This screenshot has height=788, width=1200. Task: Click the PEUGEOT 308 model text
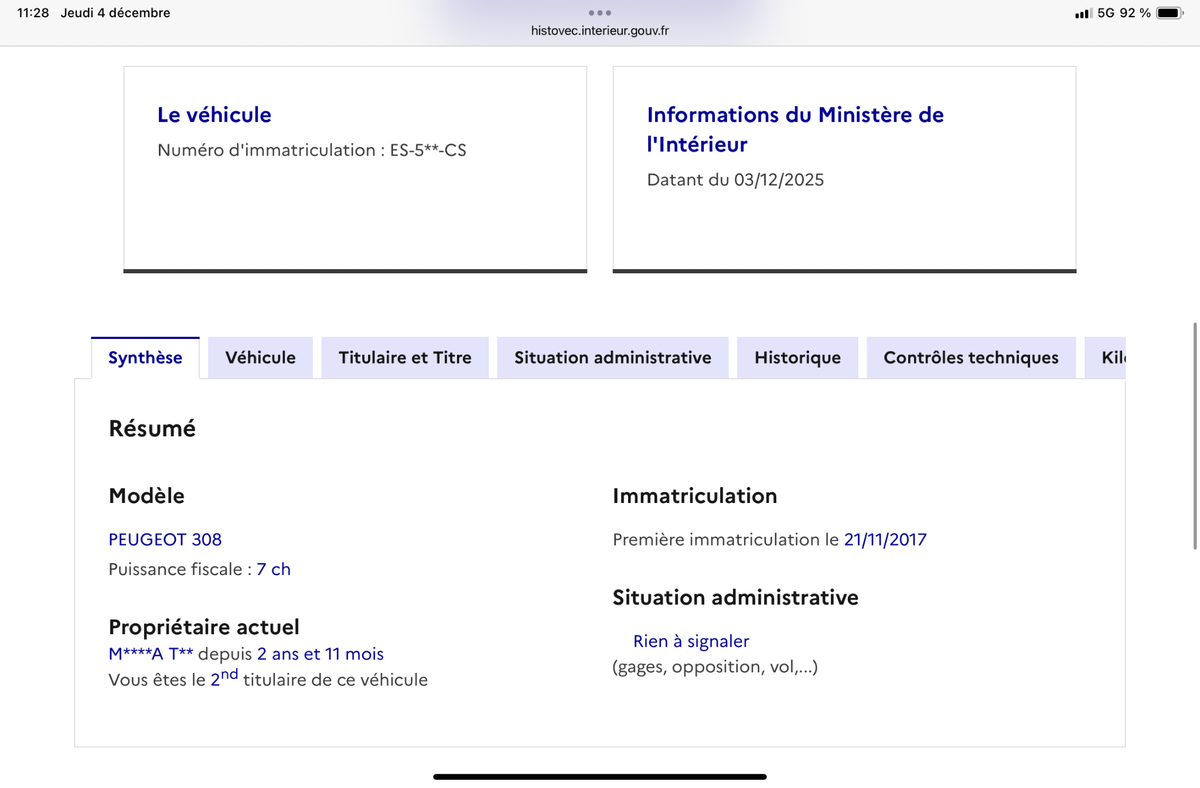pyautogui.click(x=165, y=539)
